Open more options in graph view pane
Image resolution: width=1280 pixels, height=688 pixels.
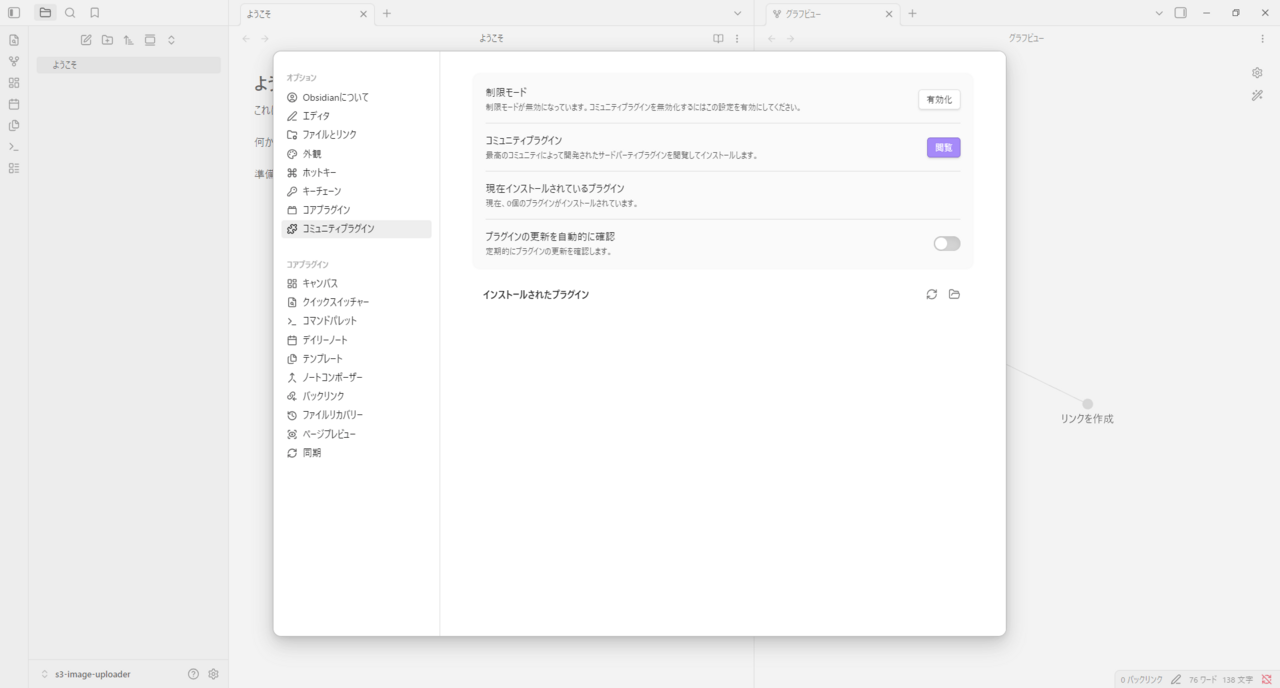pyautogui.click(x=1262, y=39)
